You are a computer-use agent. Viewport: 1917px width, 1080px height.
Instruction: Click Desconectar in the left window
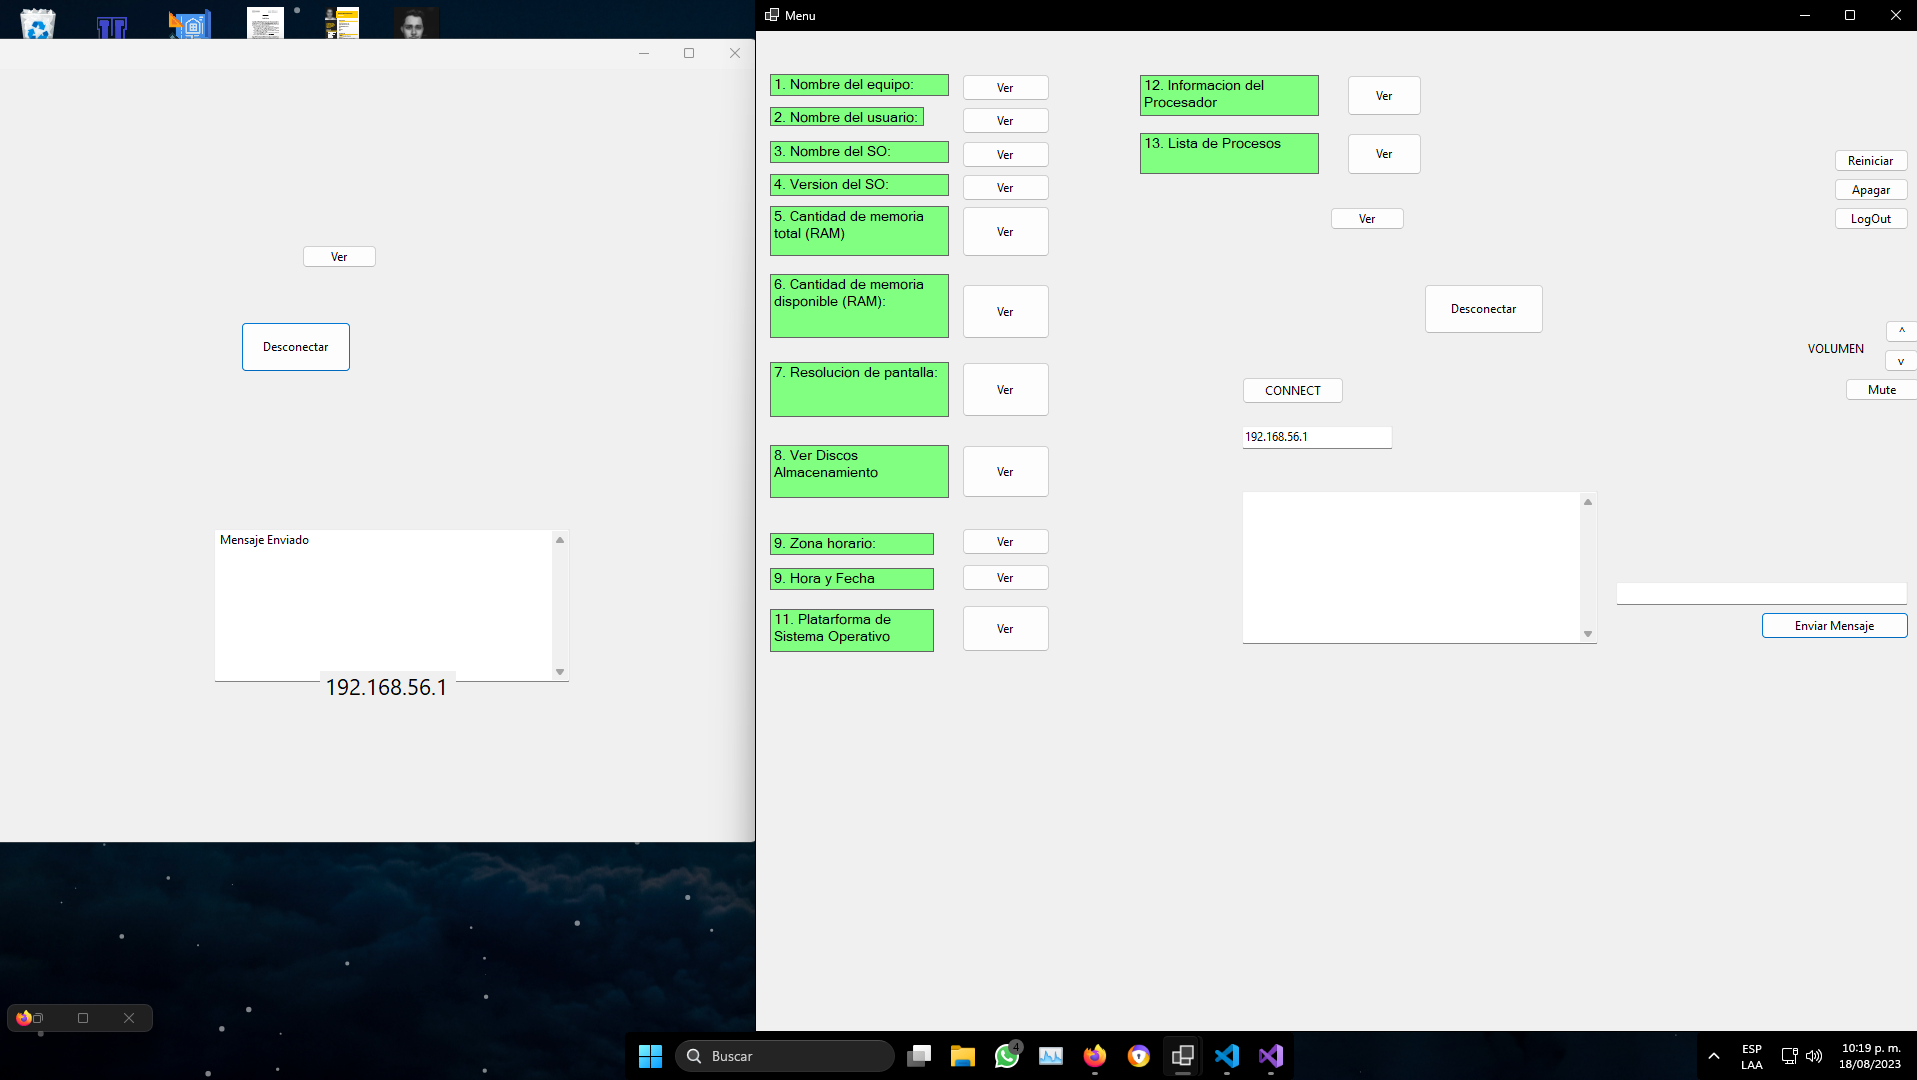click(x=295, y=347)
